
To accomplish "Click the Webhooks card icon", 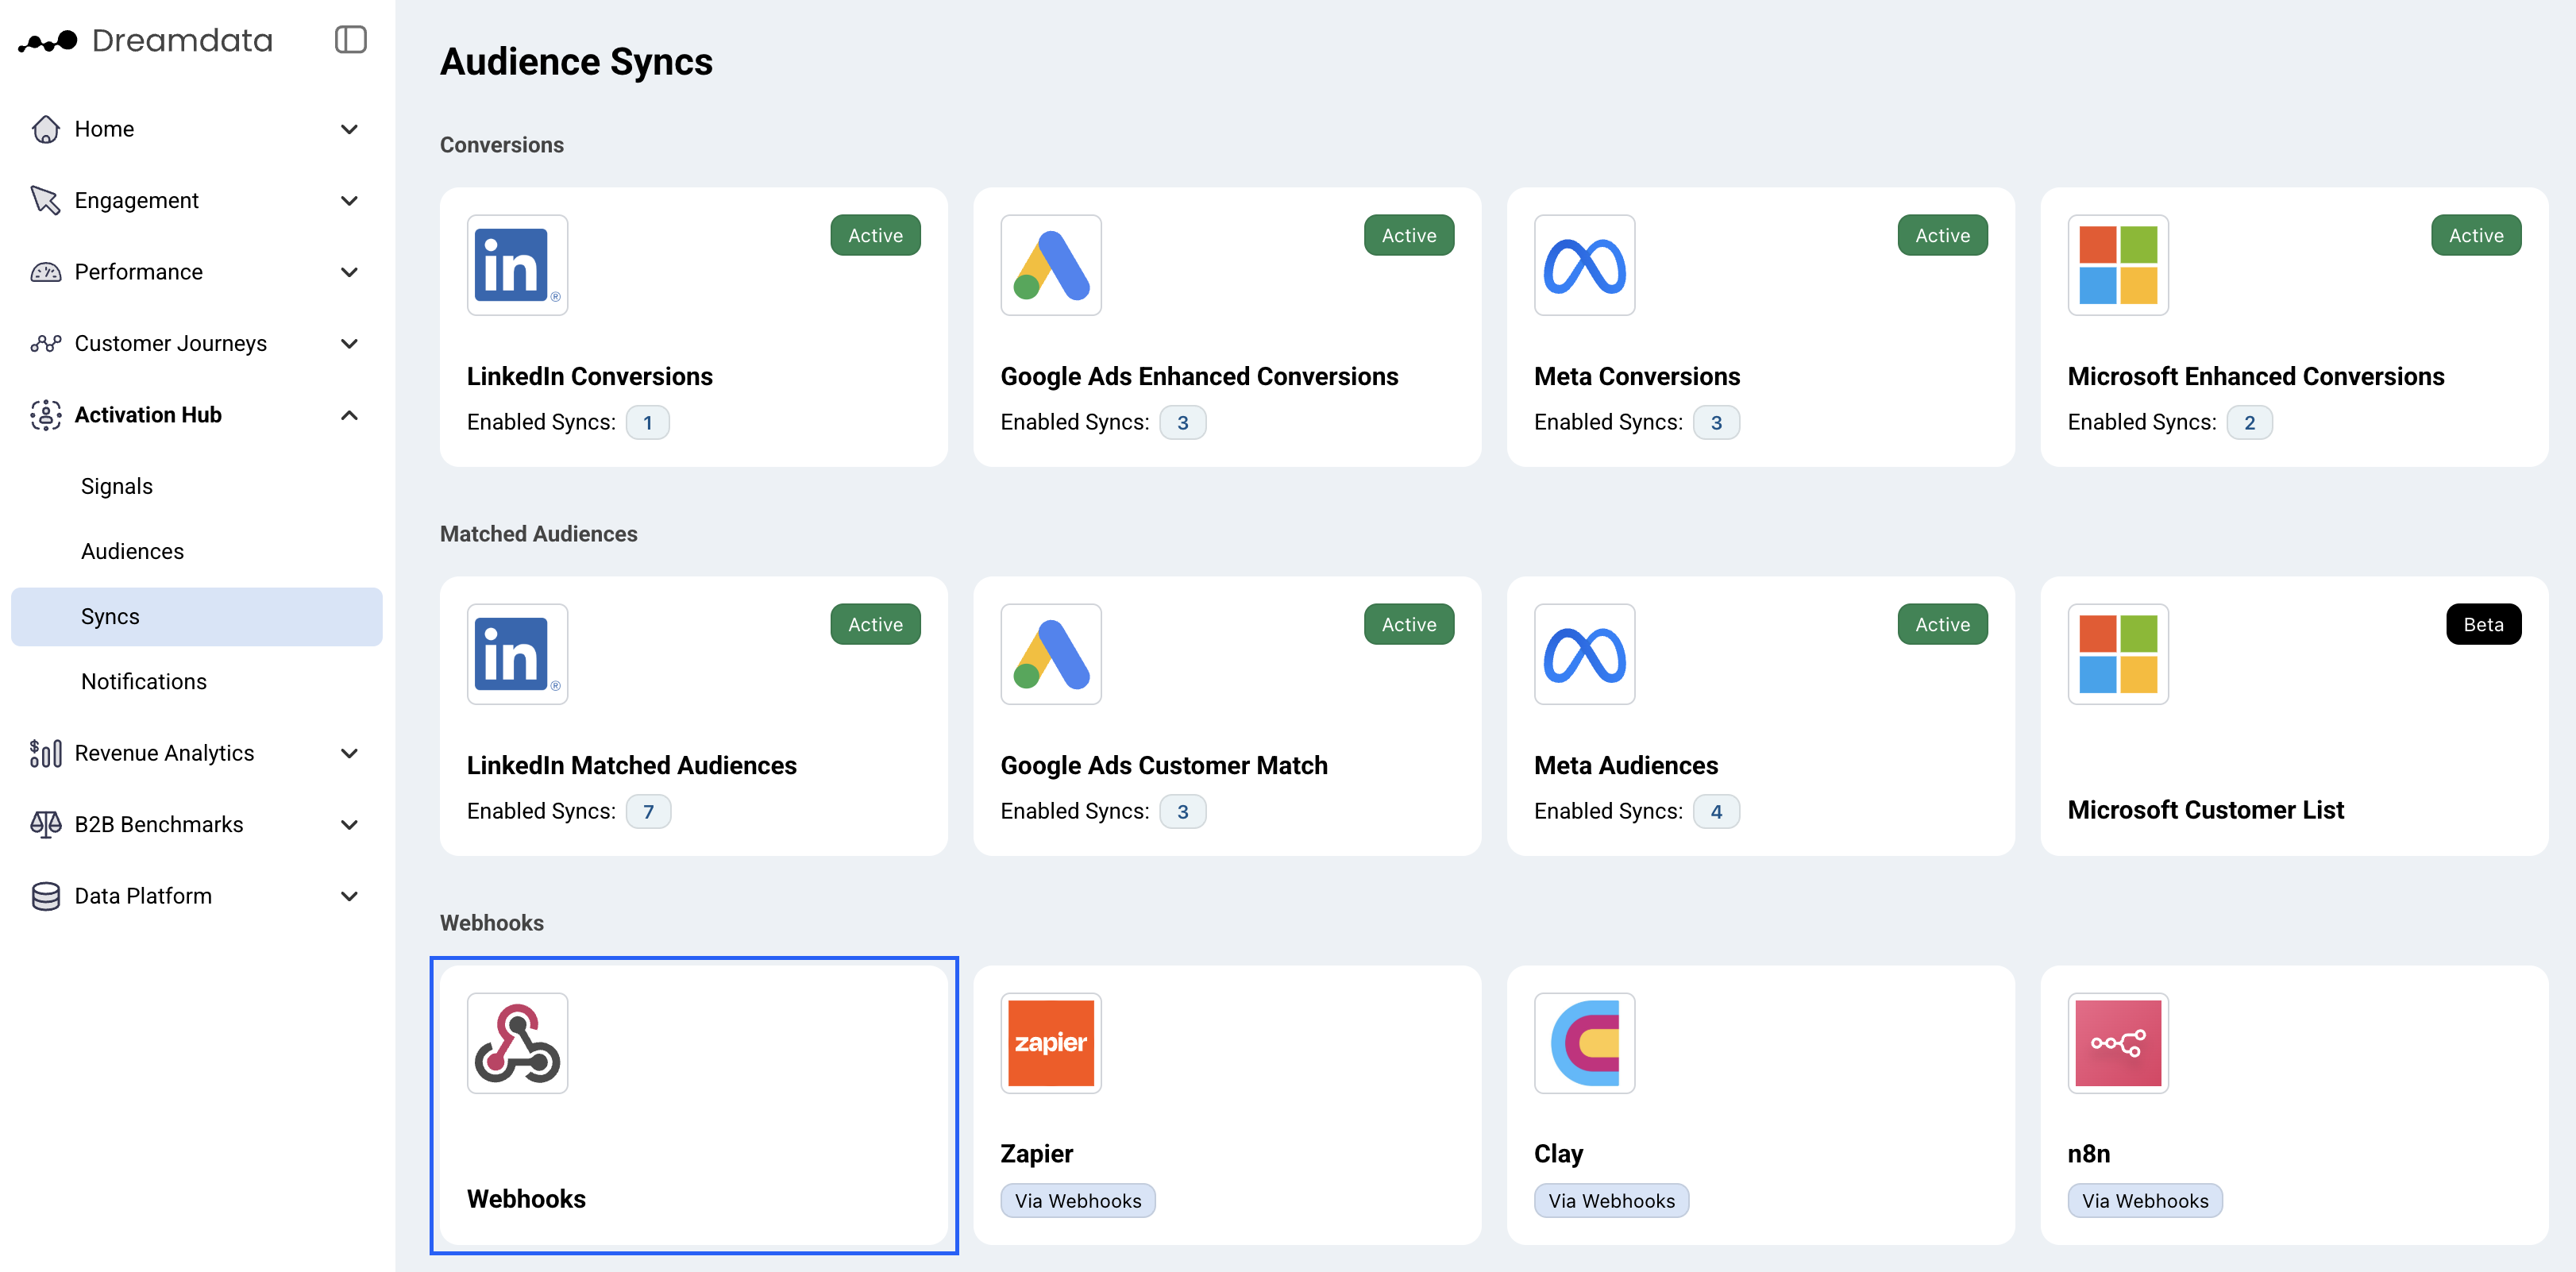I will point(517,1043).
